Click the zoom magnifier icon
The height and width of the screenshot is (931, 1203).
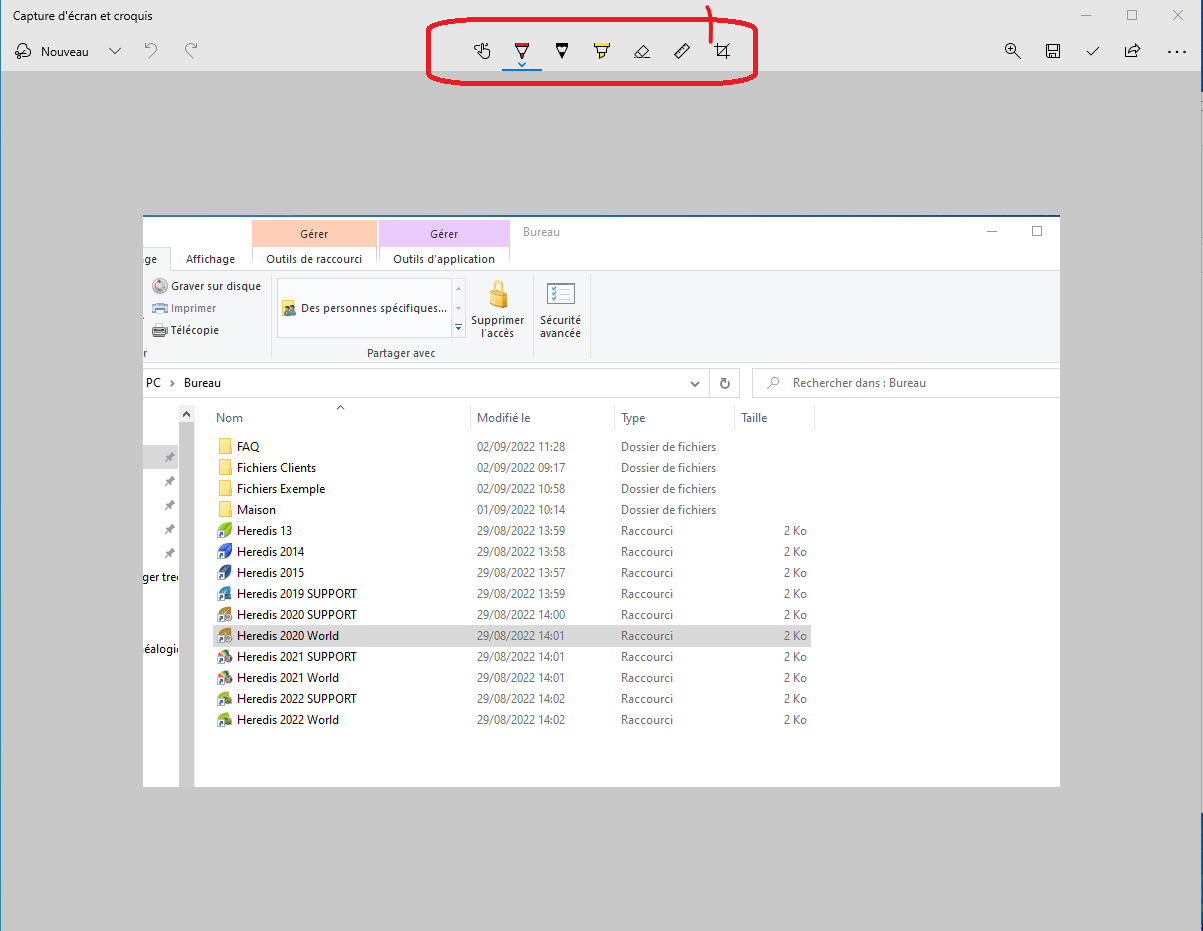click(x=1012, y=51)
